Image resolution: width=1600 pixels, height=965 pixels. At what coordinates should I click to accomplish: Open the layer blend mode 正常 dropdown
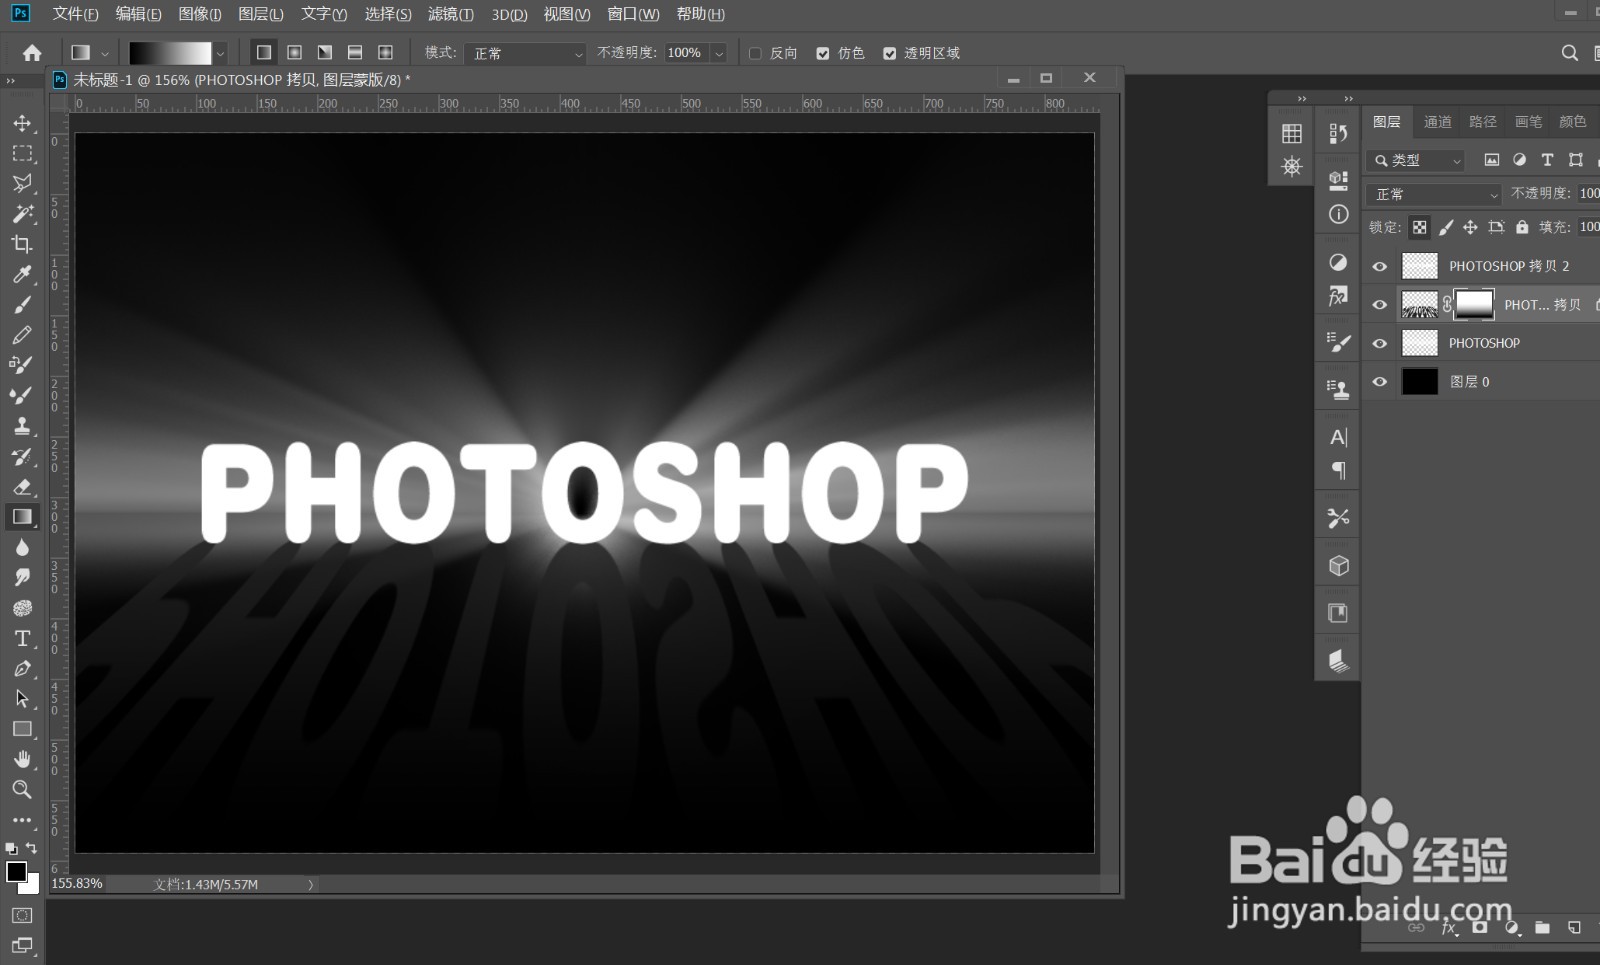click(1434, 194)
